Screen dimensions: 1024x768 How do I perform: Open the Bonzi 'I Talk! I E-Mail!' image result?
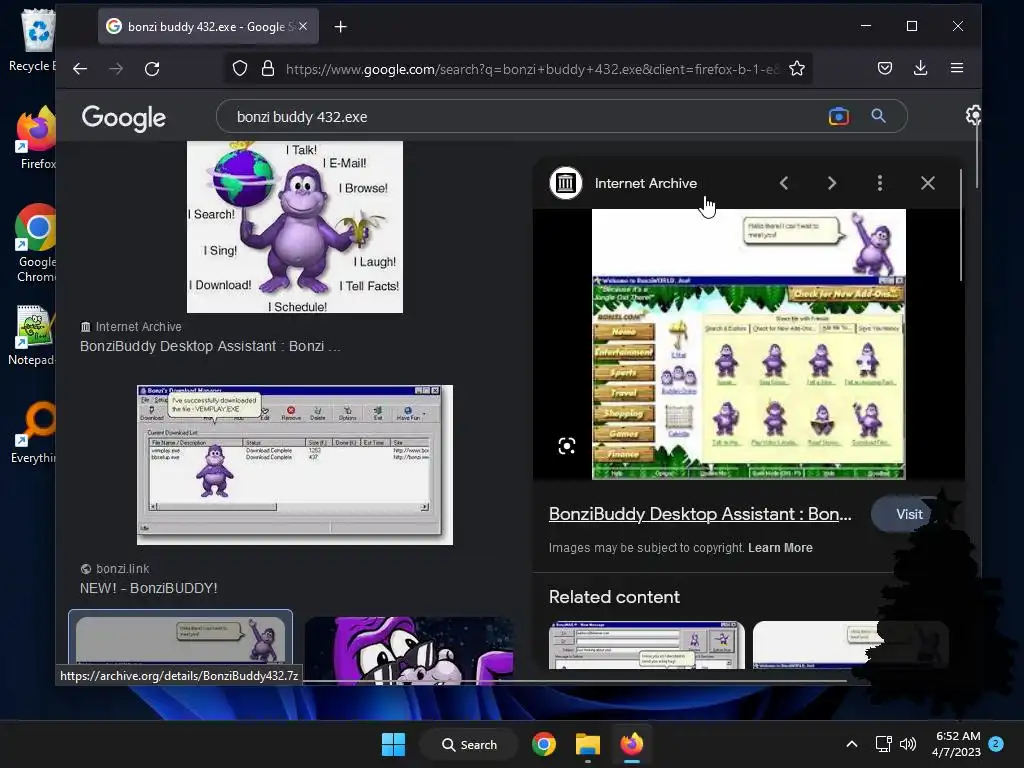coord(295,227)
